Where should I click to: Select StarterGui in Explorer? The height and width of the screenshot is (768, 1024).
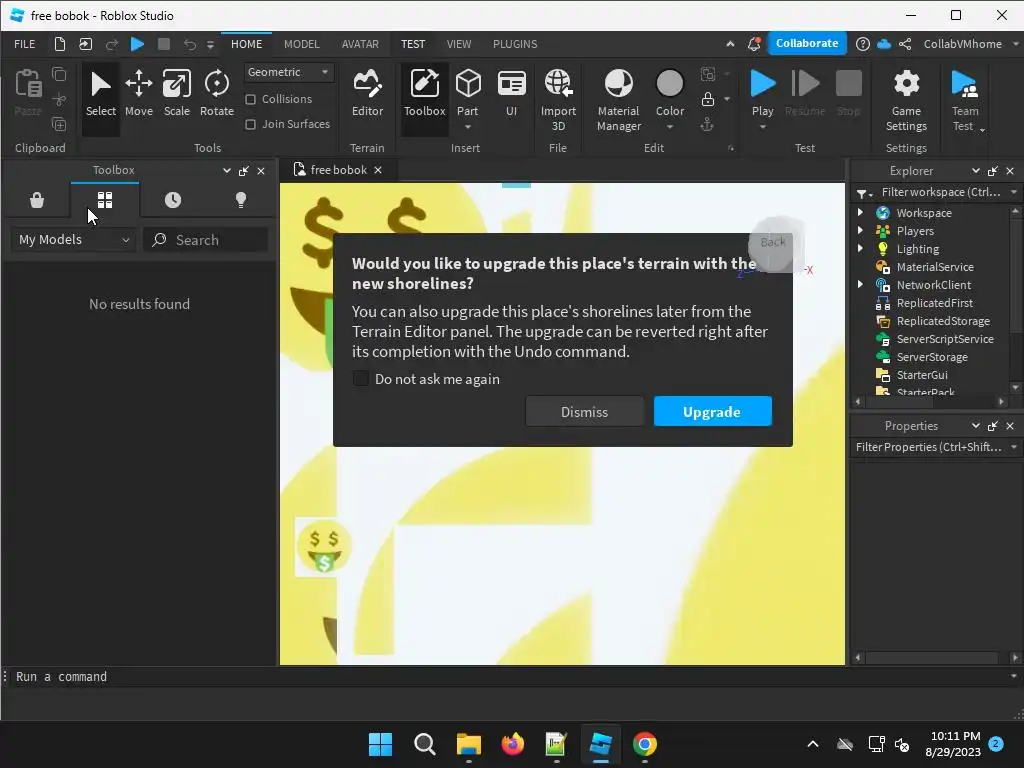click(921, 375)
